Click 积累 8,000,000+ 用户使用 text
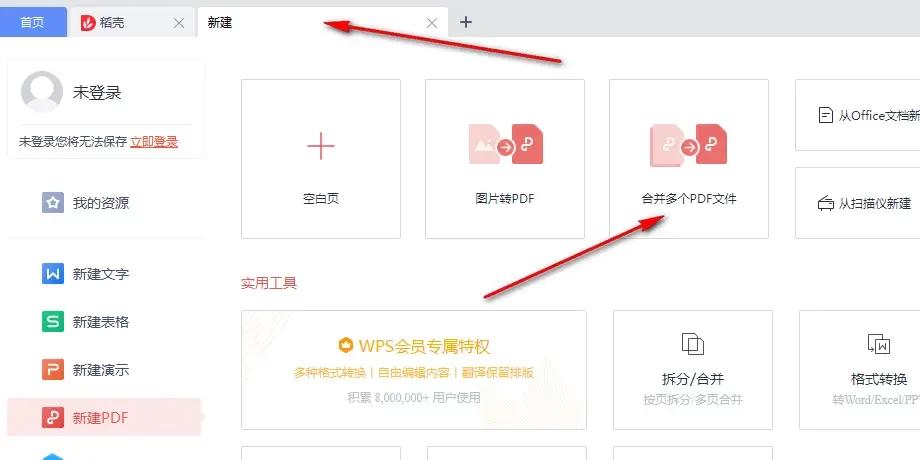This screenshot has height=460, width=920. (x=414, y=398)
